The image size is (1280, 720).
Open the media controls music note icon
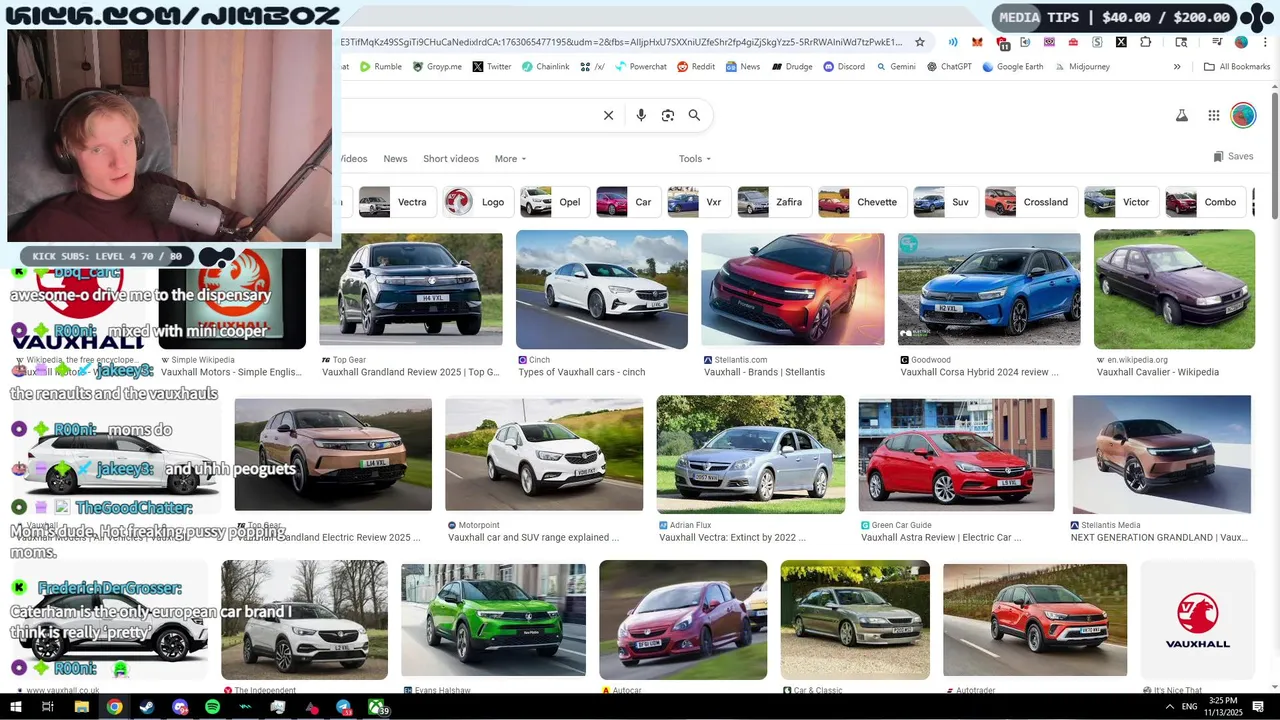click(x=1217, y=42)
